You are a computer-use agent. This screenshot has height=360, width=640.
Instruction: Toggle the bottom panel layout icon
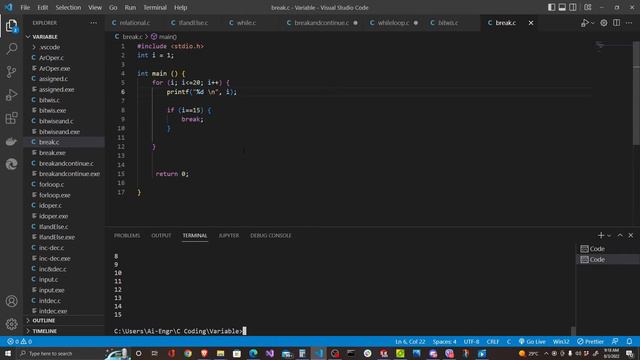click(x=562, y=7)
